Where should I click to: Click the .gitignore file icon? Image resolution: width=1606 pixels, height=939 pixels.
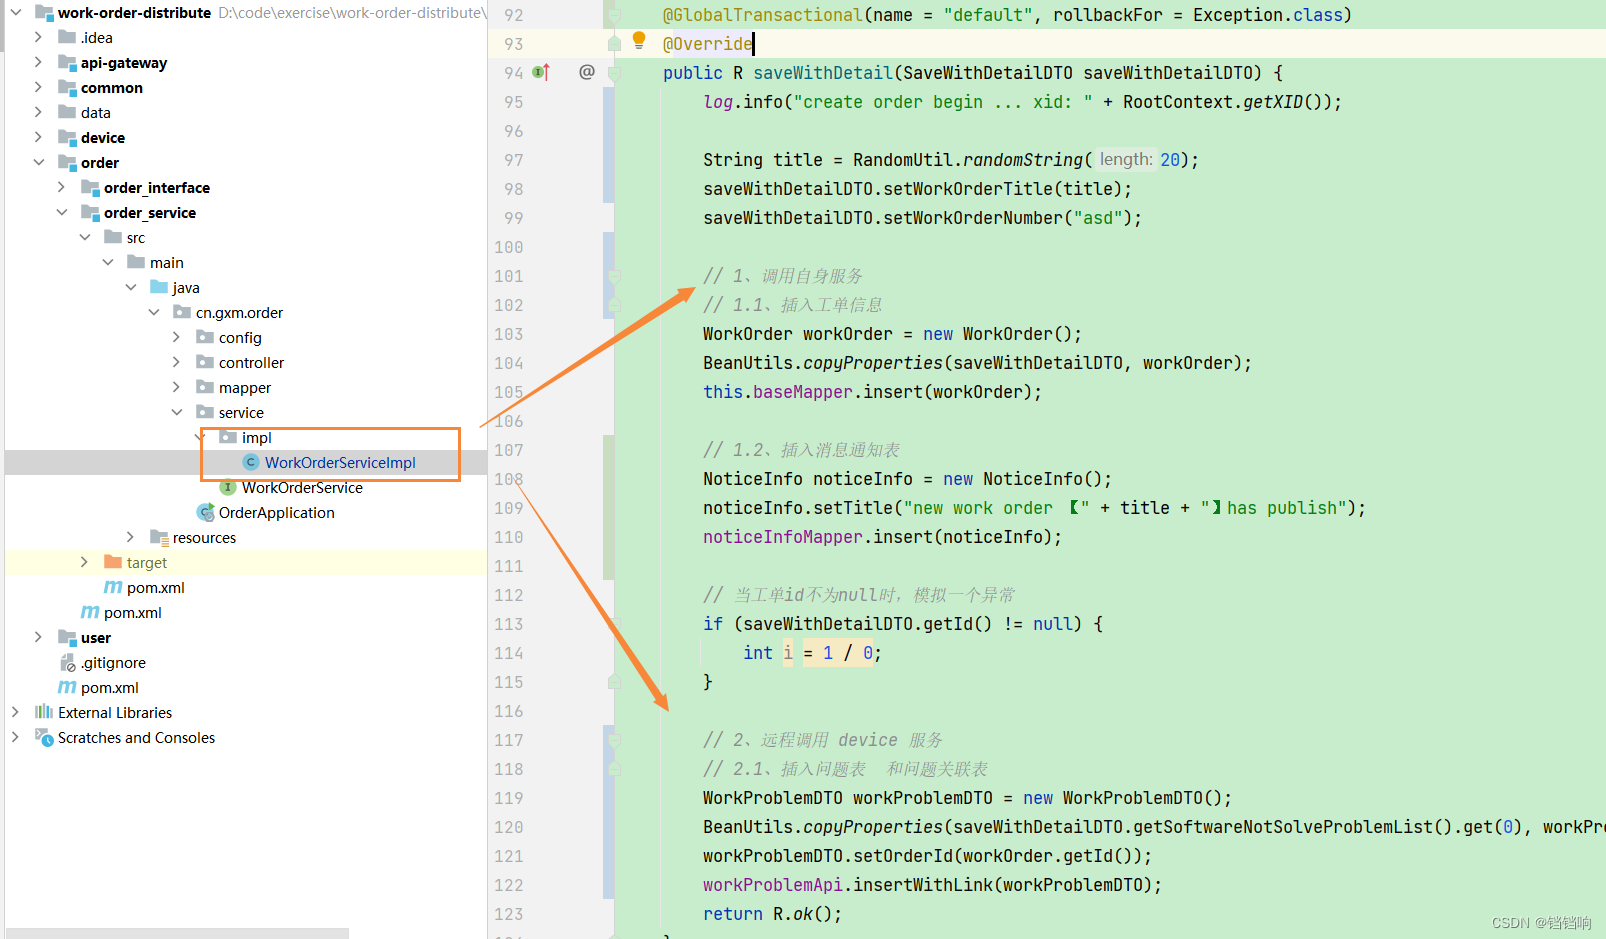(68, 662)
